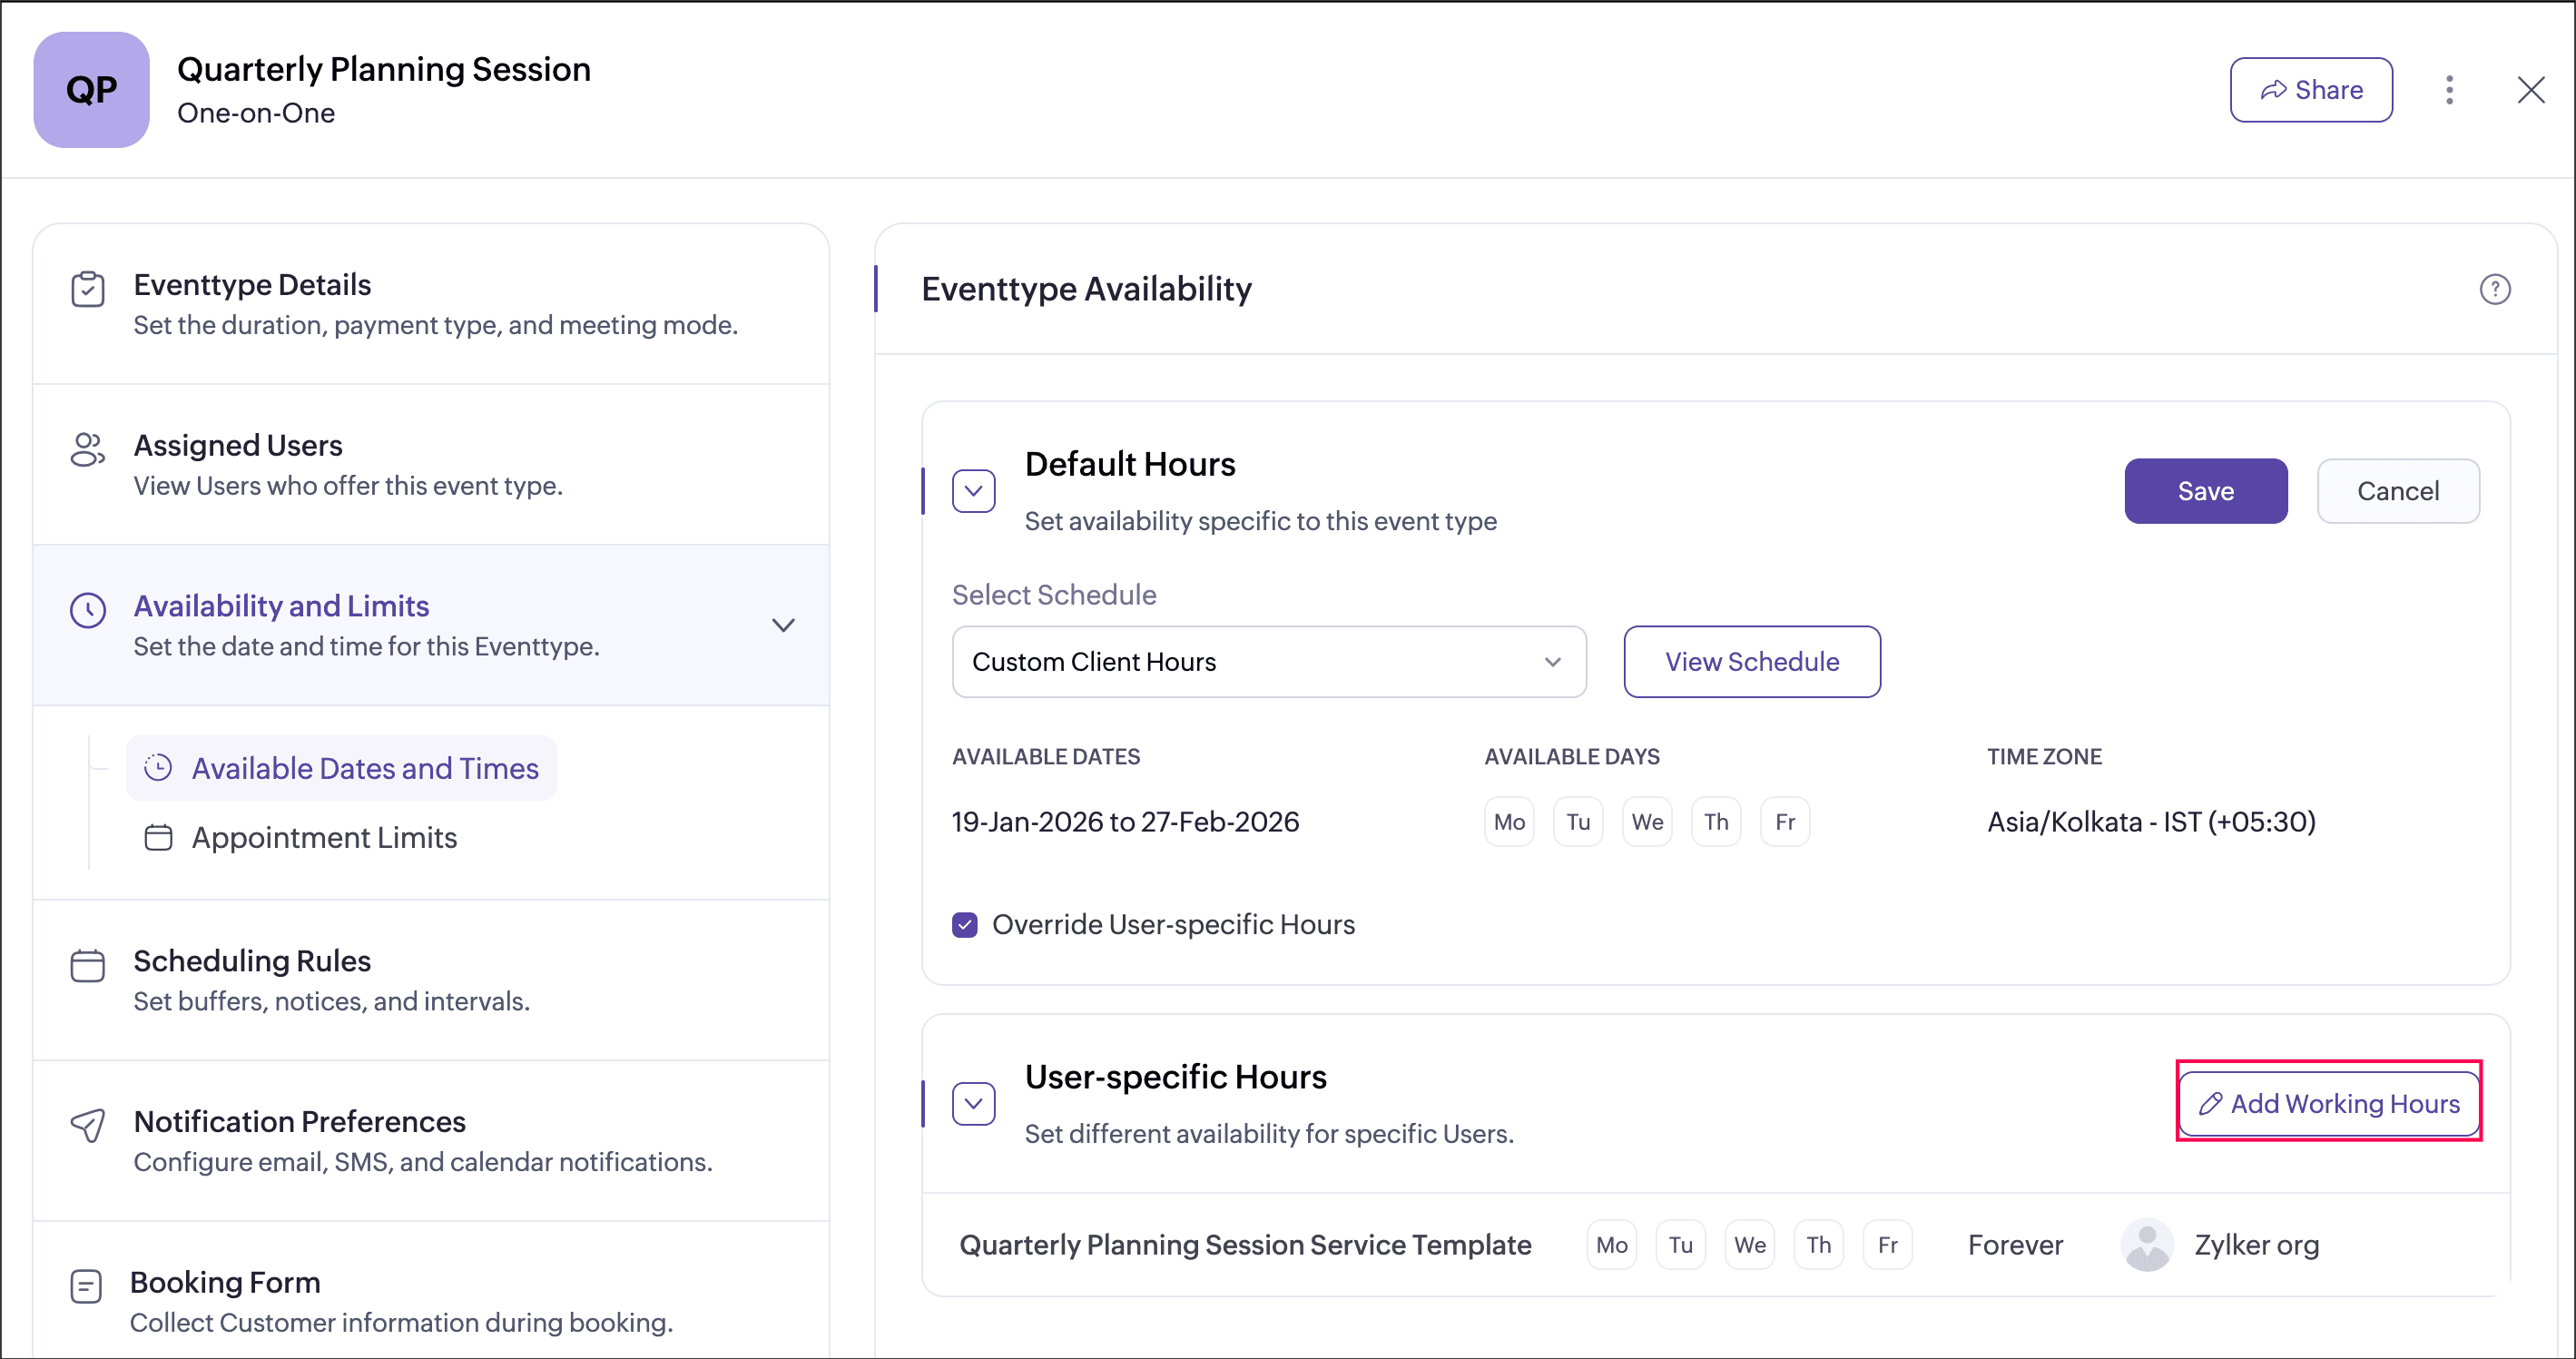Open the Custom Client Hours schedule dropdown
Viewport: 2576px width, 1359px height.
(1268, 662)
